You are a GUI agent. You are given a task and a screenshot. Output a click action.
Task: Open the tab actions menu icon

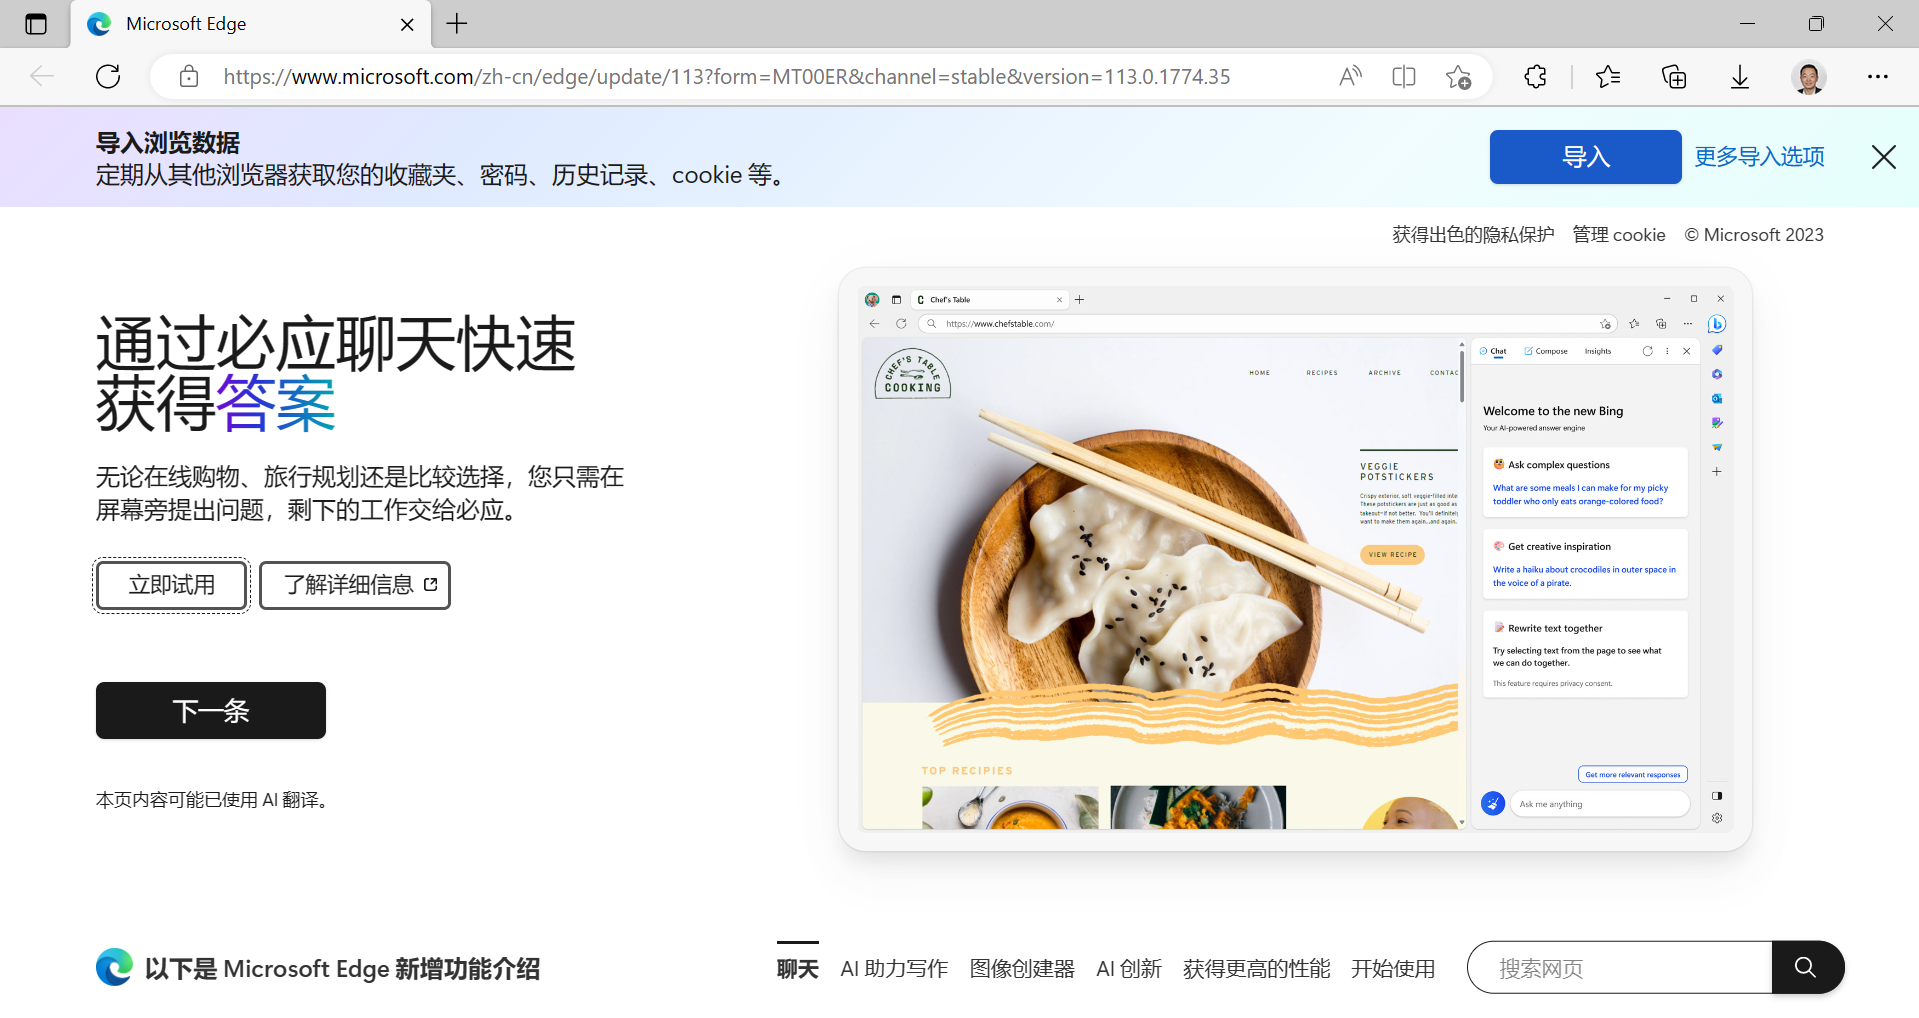[36, 24]
